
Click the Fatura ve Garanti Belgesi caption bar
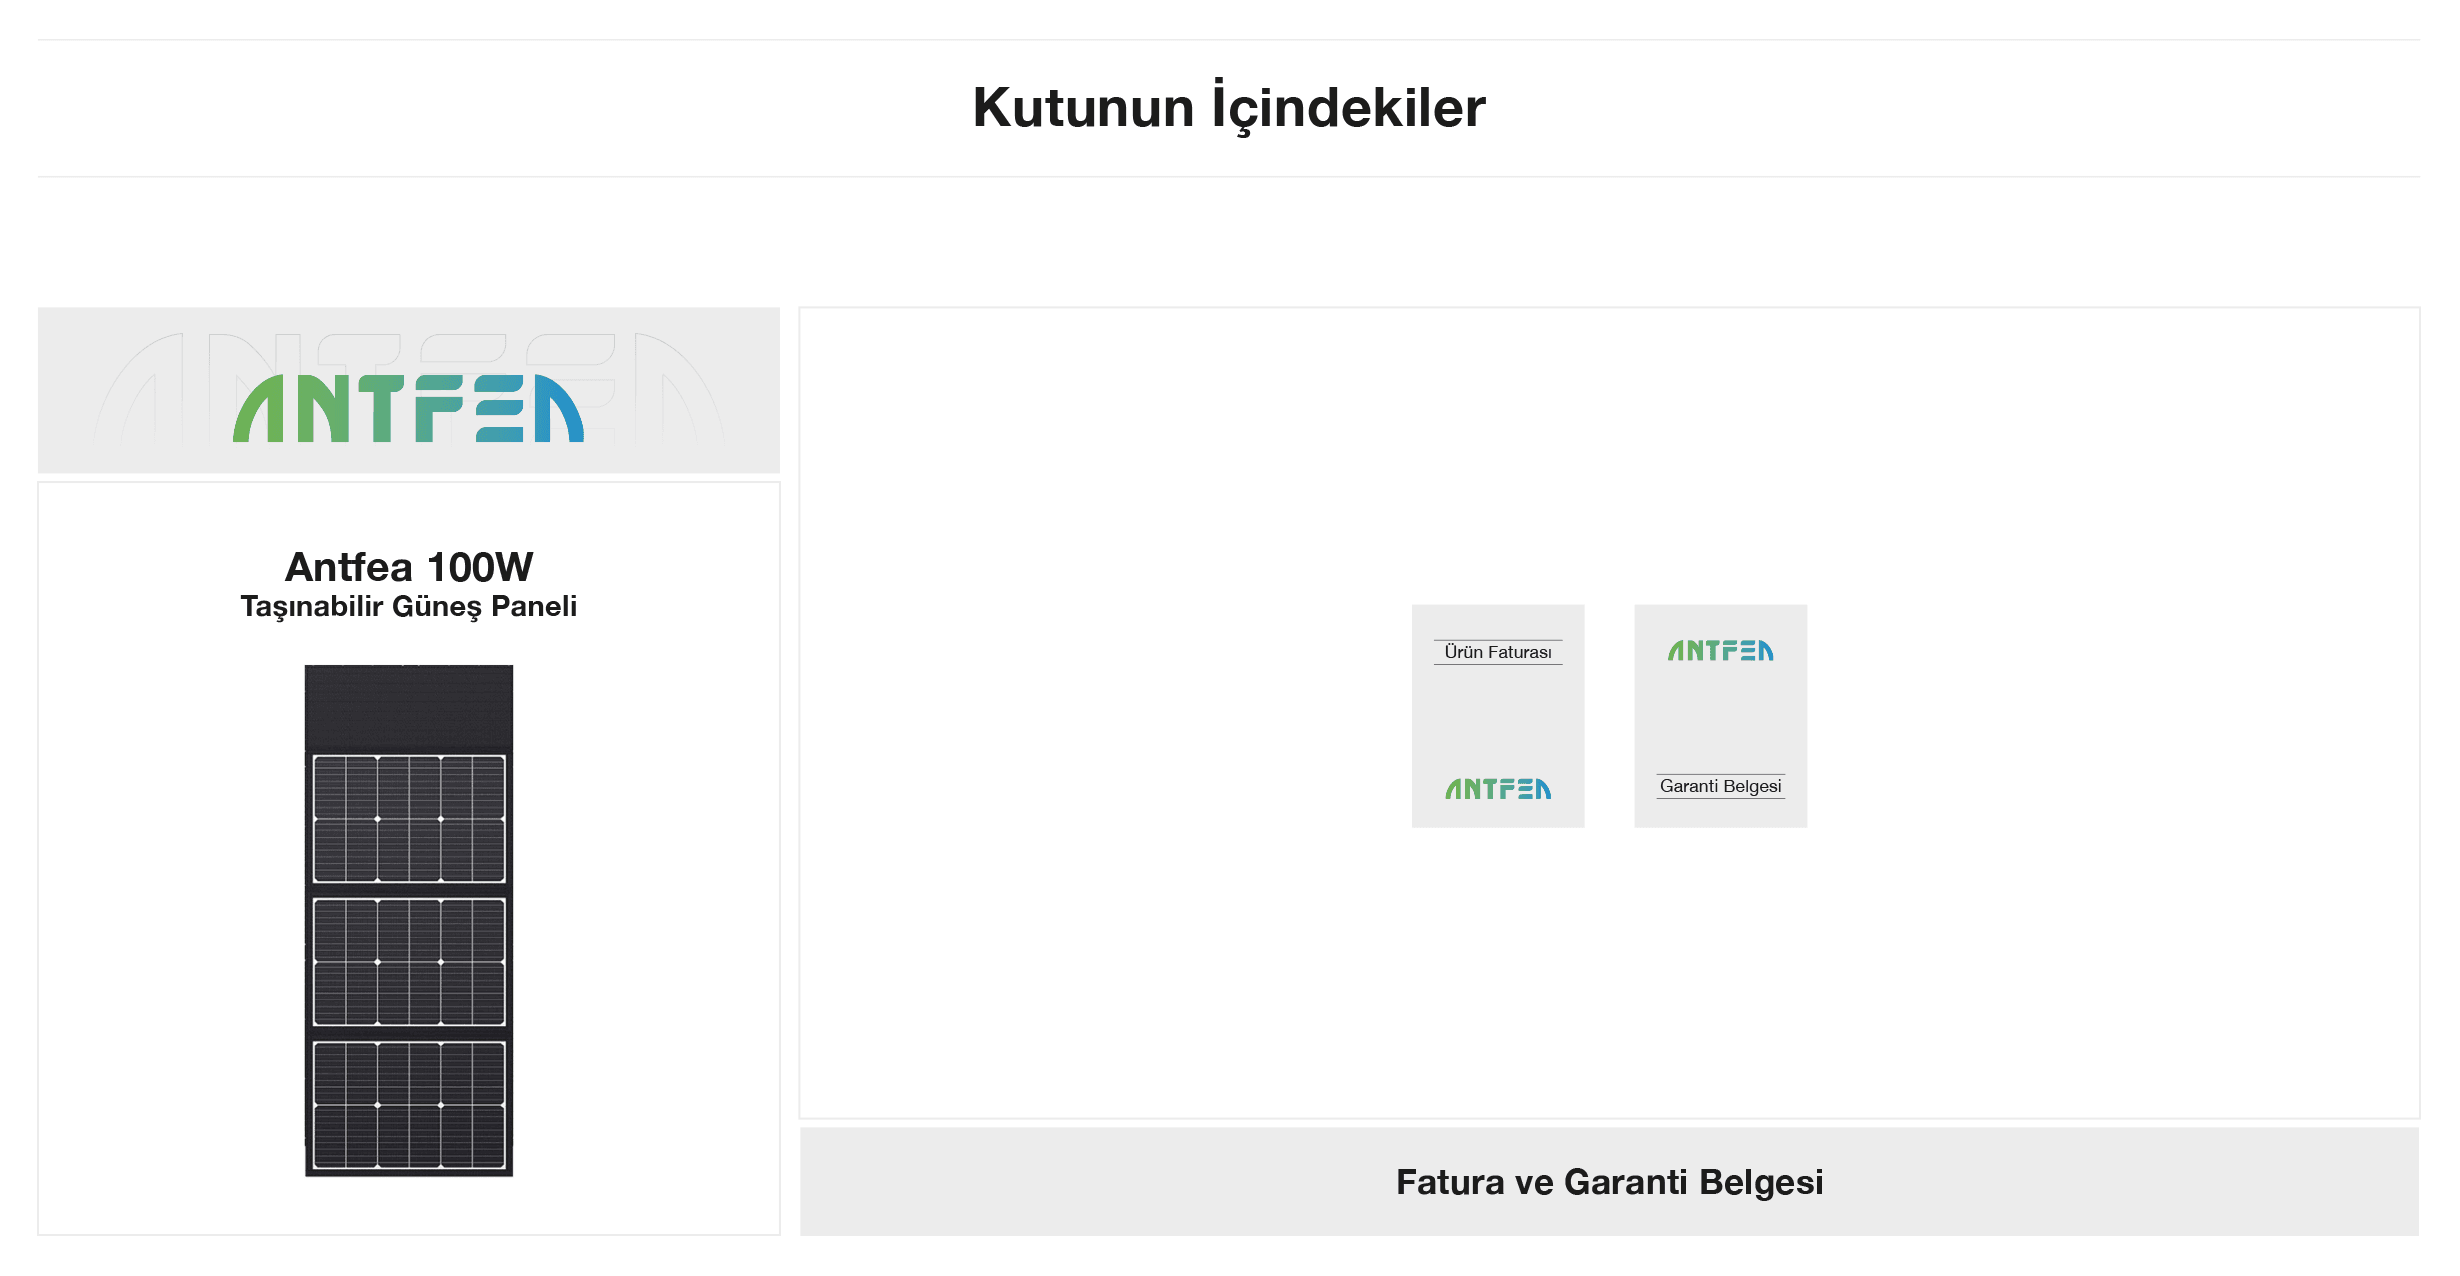pyautogui.click(x=1609, y=1181)
